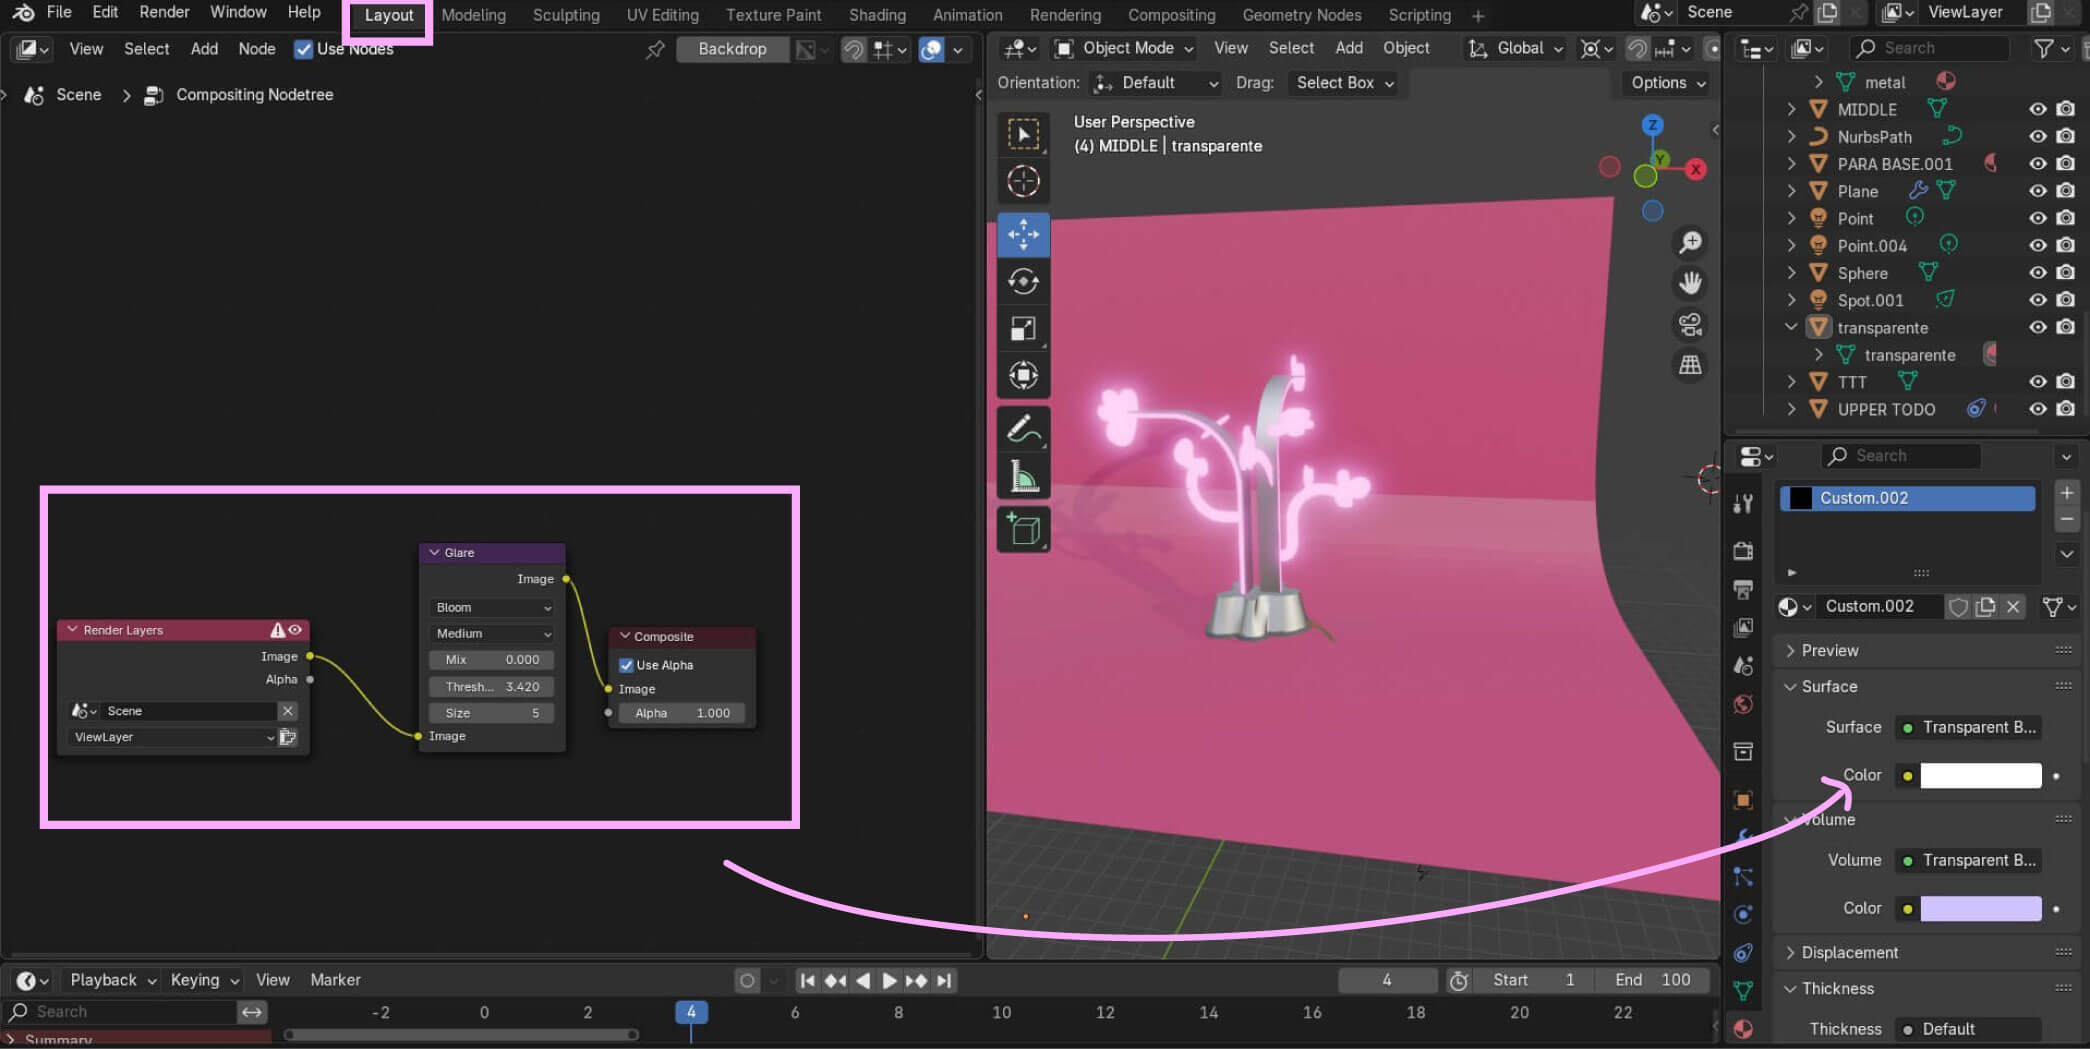Open the Render properties tab
Viewport: 2090px width, 1049px height.
coord(1743,551)
